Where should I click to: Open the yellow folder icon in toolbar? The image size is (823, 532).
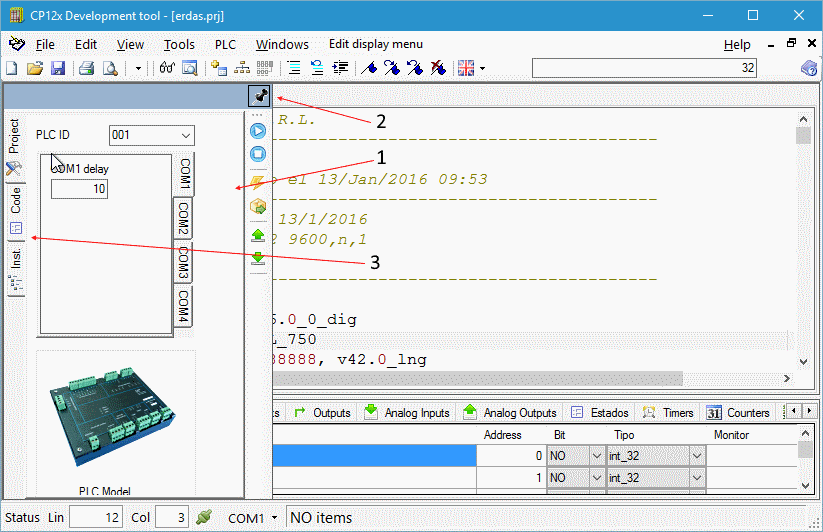point(35,68)
